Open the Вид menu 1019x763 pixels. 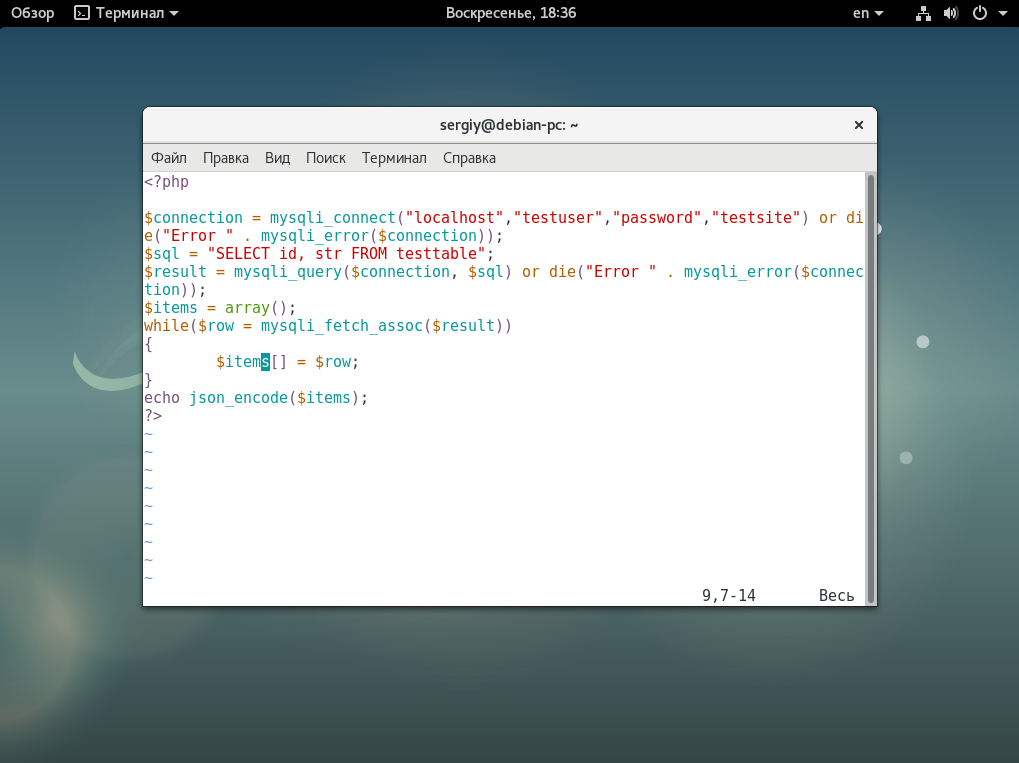point(277,158)
